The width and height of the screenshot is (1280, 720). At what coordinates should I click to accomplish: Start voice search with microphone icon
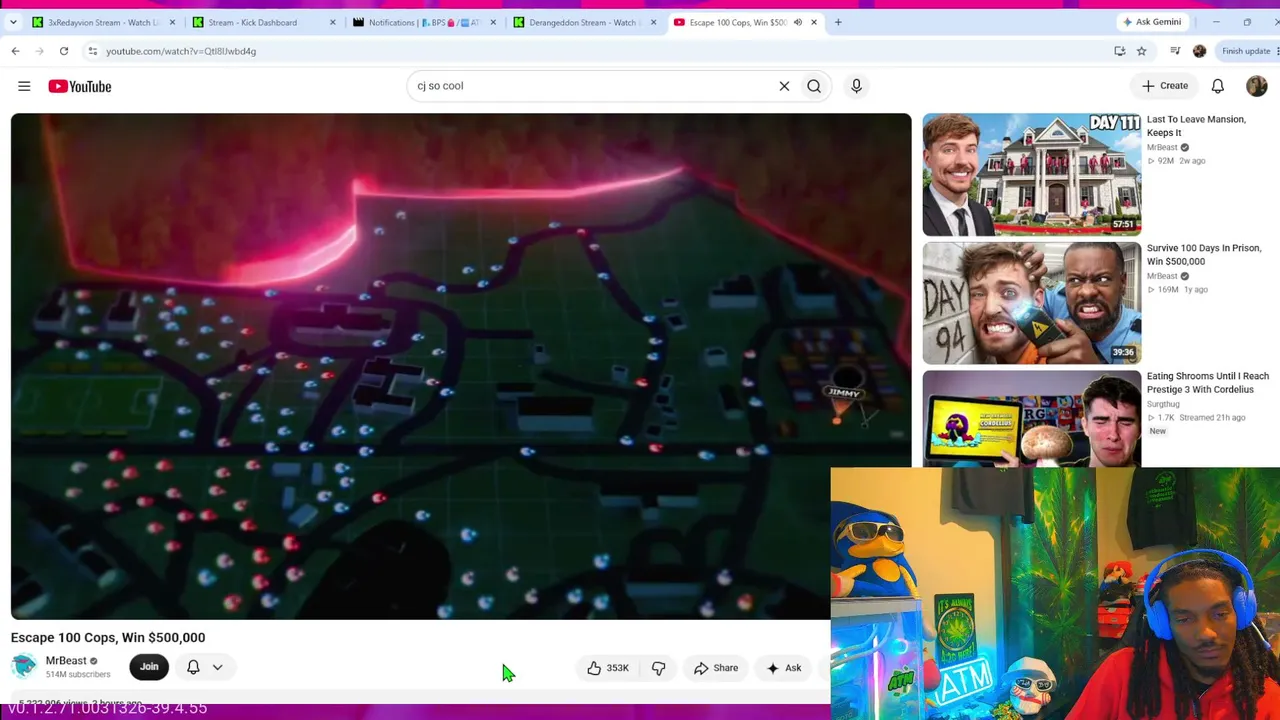(856, 86)
